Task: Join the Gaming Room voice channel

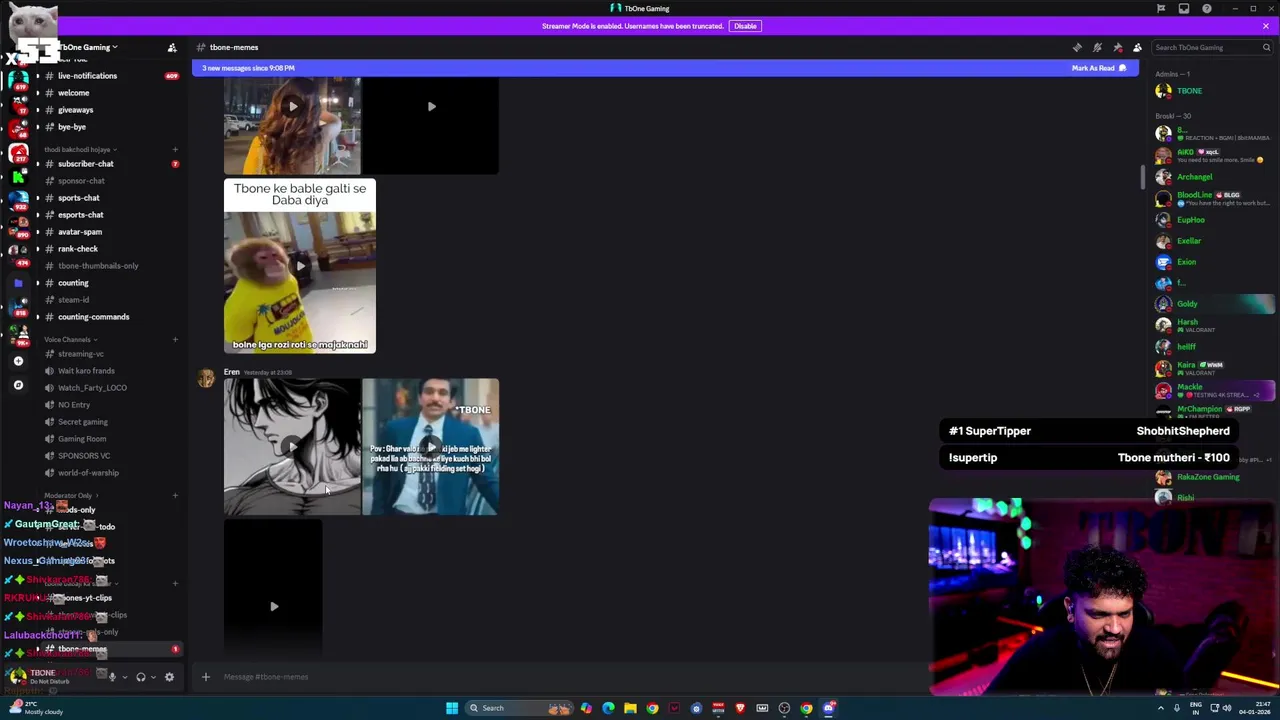Action: pyautogui.click(x=110, y=439)
